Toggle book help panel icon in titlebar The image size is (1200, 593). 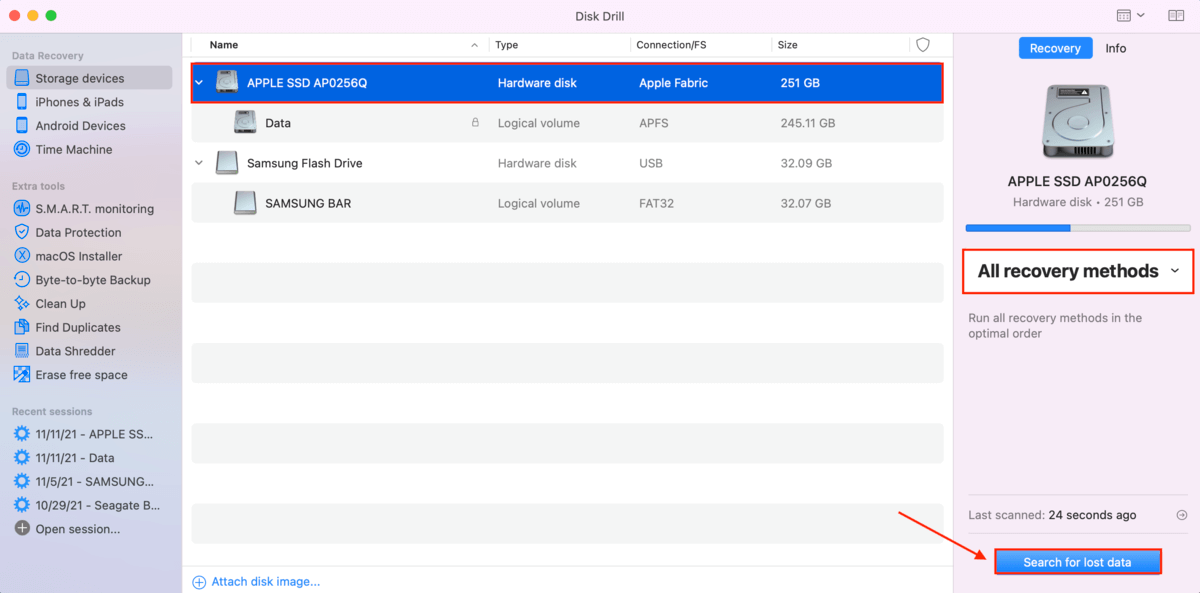1176,16
